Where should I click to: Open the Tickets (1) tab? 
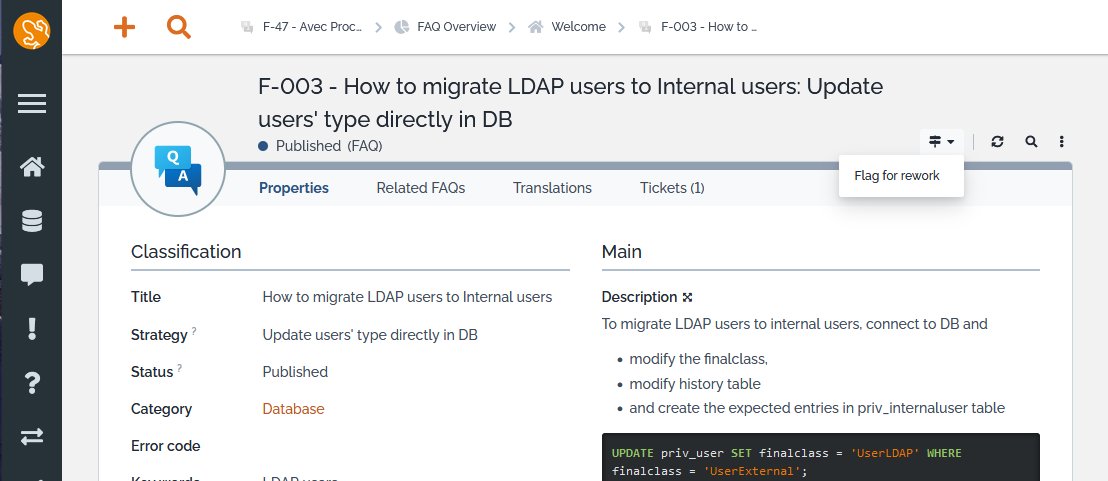(x=672, y=188)
